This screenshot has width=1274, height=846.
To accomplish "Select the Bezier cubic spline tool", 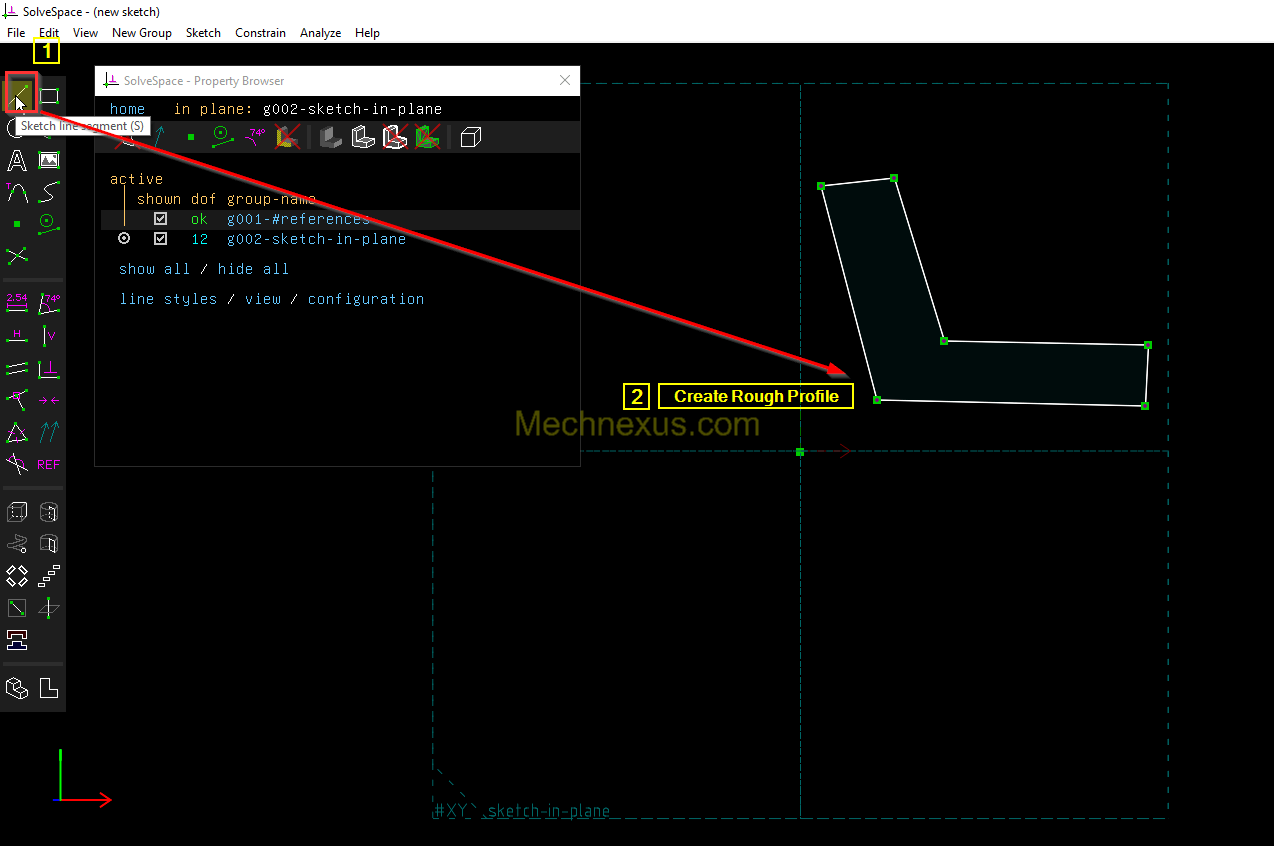I will (x=49, y=191).
